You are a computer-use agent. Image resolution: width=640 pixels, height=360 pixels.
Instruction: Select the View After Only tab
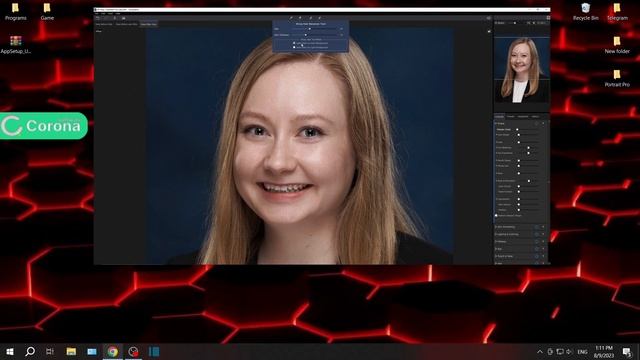pyautogui.click(x=149, y=24)
